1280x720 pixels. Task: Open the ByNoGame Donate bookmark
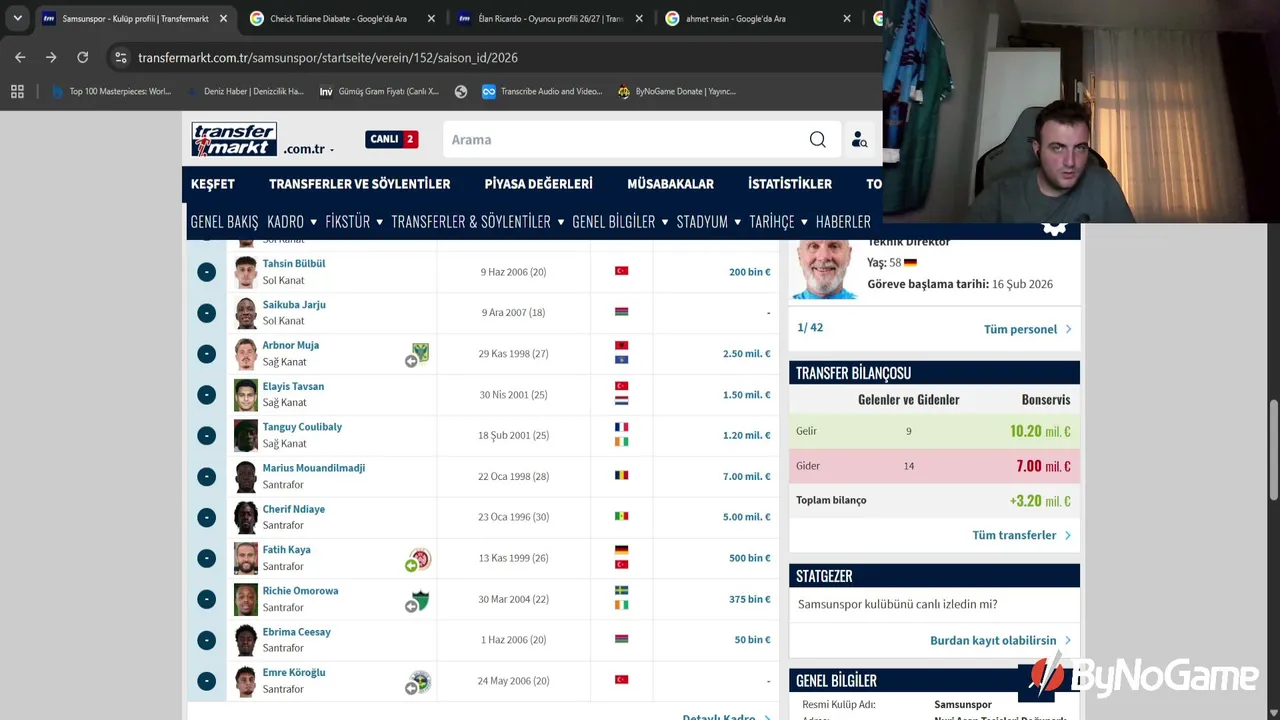pos(677,91)
